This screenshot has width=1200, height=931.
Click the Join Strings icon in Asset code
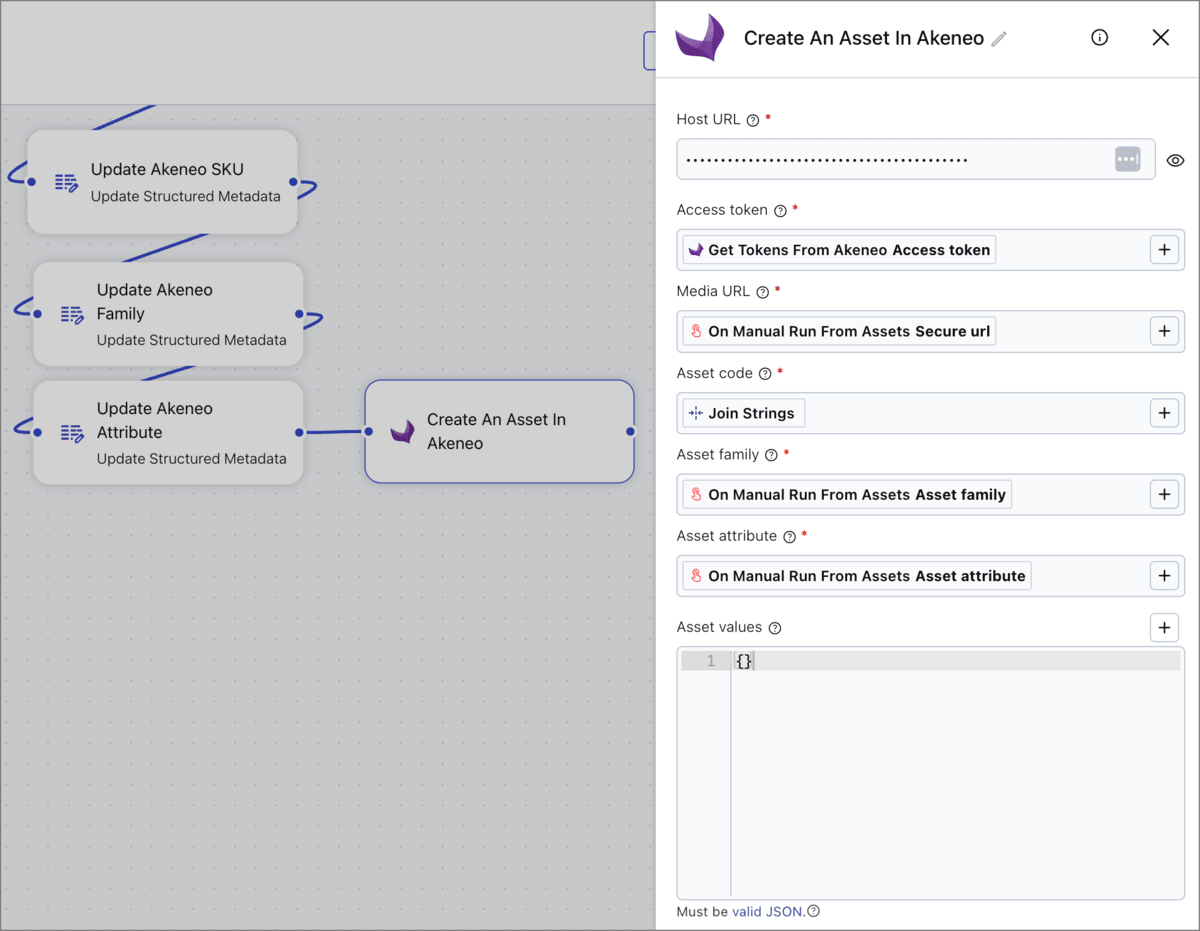(698, 412)
